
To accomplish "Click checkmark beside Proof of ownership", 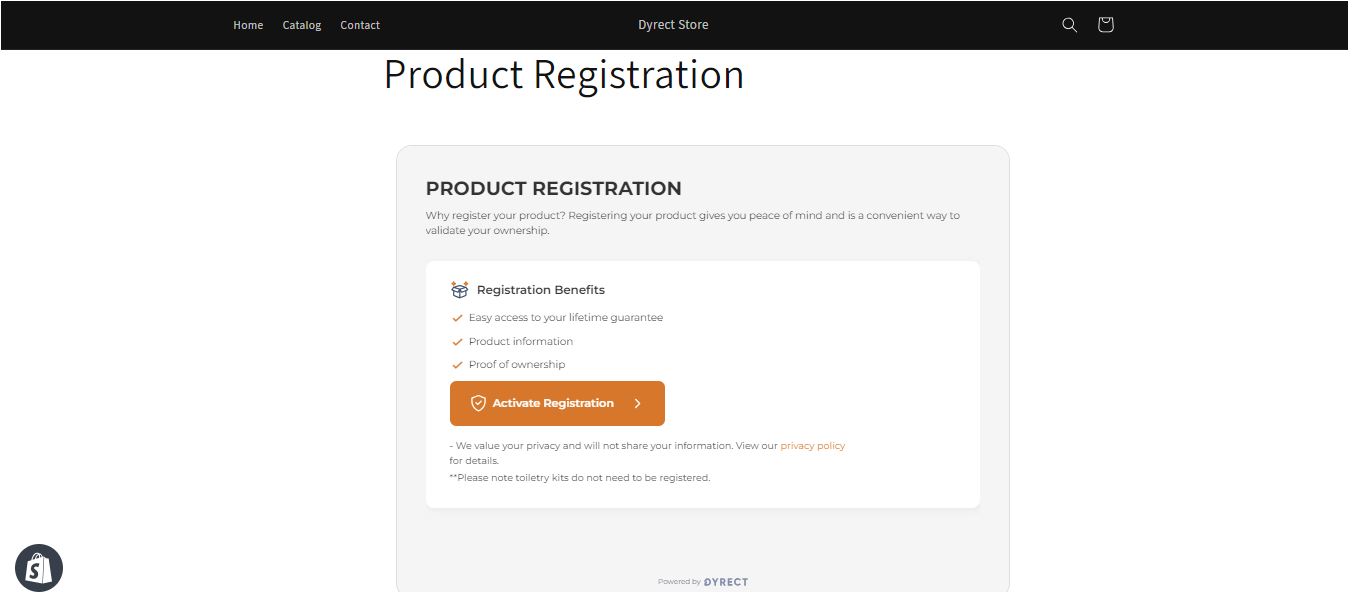I will click(x=457, y=365).
